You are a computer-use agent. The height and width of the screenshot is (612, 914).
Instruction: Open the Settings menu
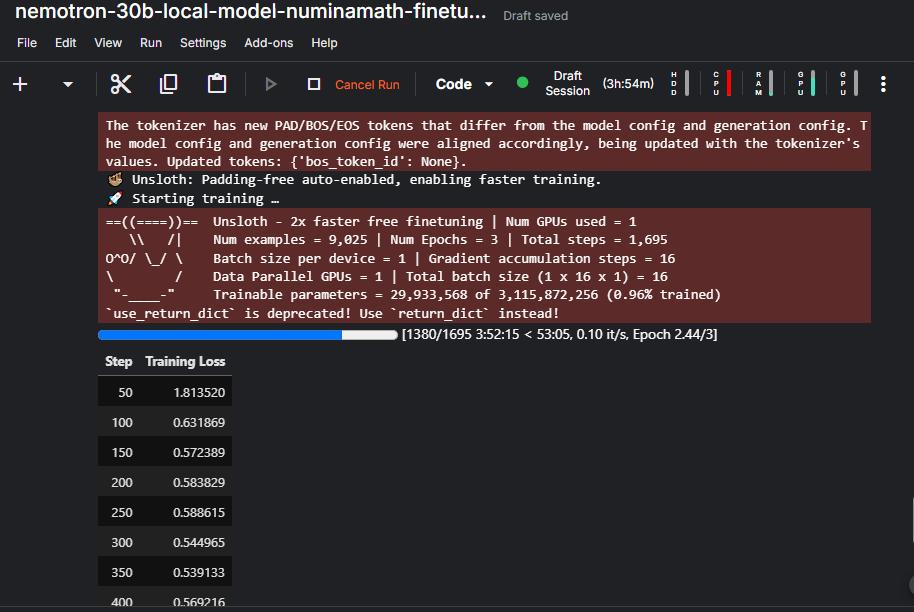coord(203,43)
